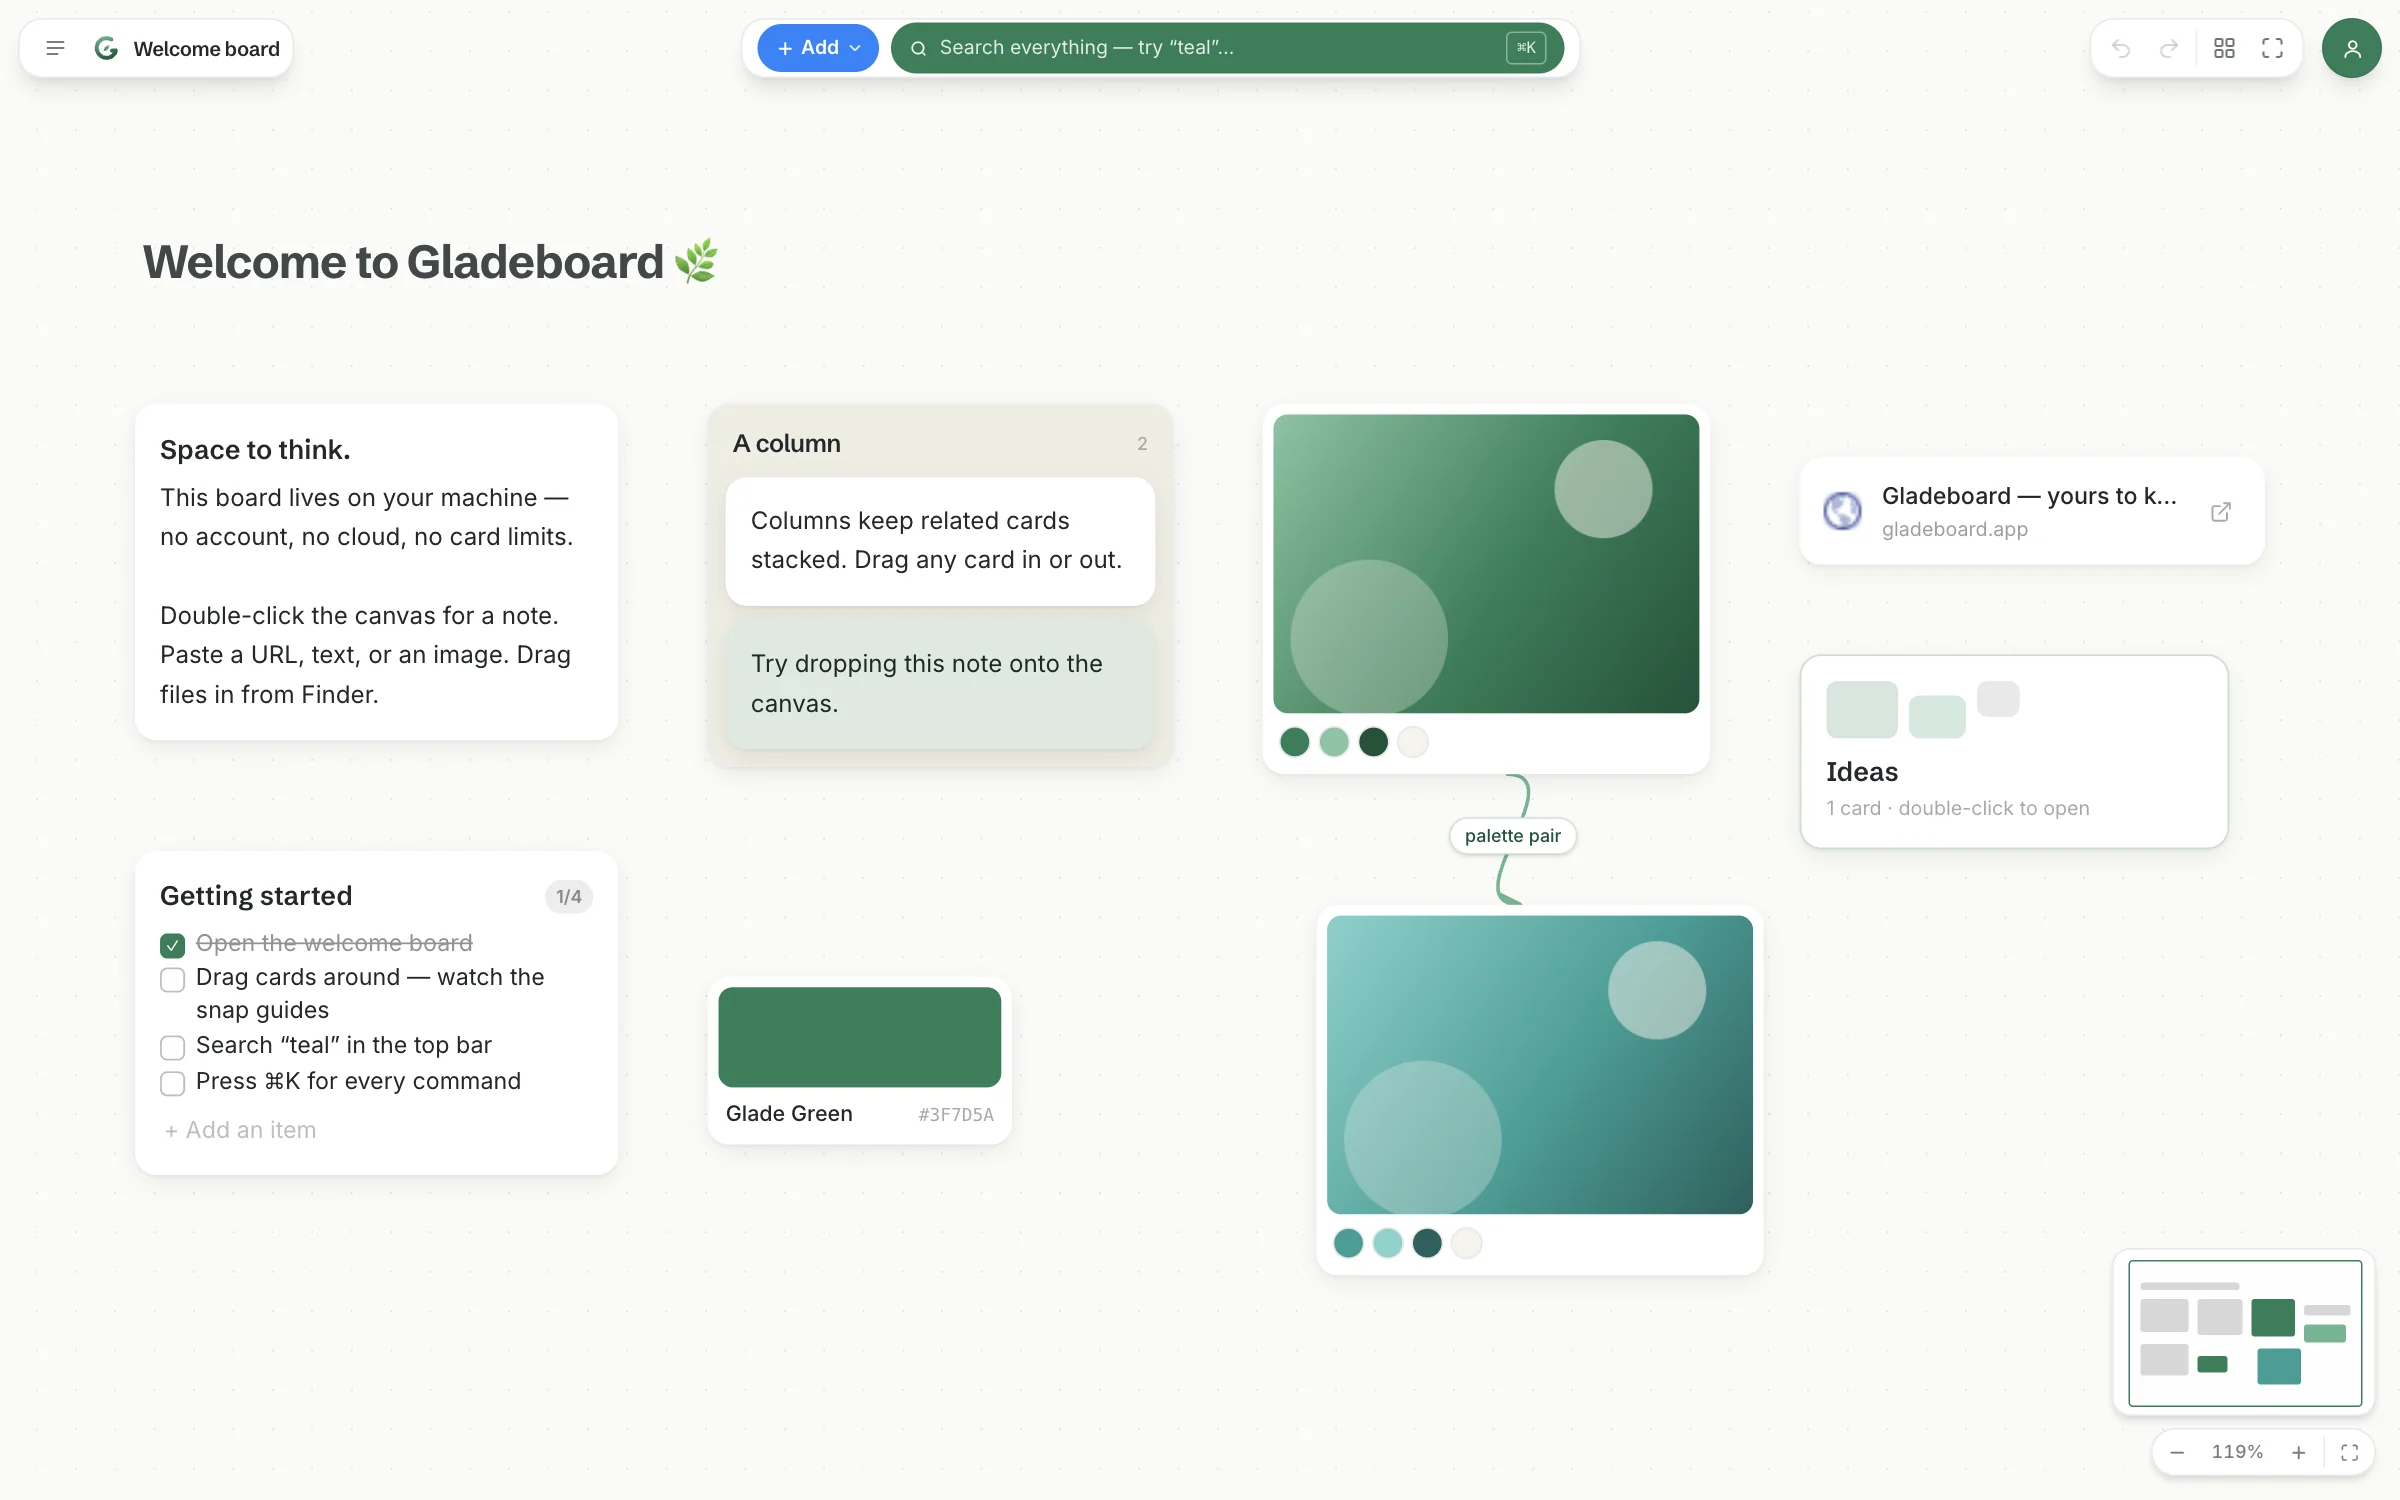This screenshot has width=2400, height=1500.
Task: Open the Welcome board title
Action: (x=206, y=49)
